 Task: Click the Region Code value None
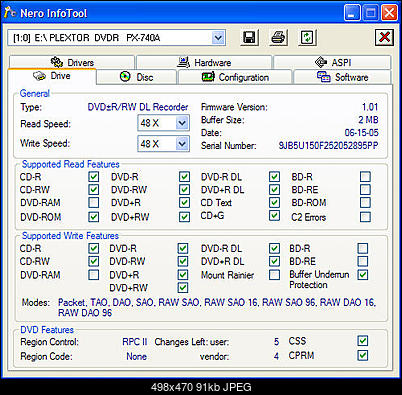click(x=136, y=356)
